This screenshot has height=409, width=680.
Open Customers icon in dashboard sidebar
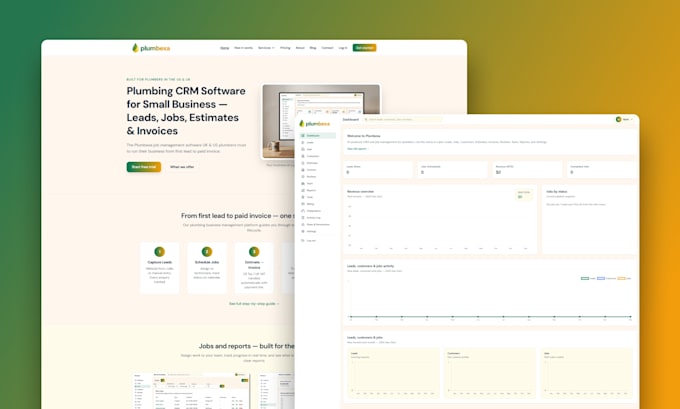(303, 156)
